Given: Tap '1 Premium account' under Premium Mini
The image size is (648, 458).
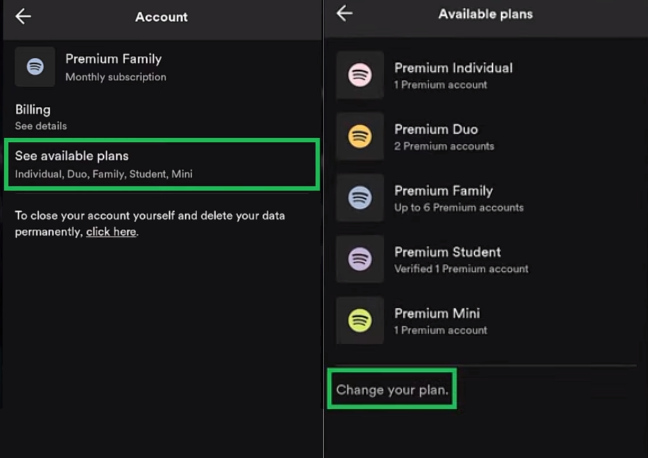Looking at the screenshot, I should click(x=440, y=330).
